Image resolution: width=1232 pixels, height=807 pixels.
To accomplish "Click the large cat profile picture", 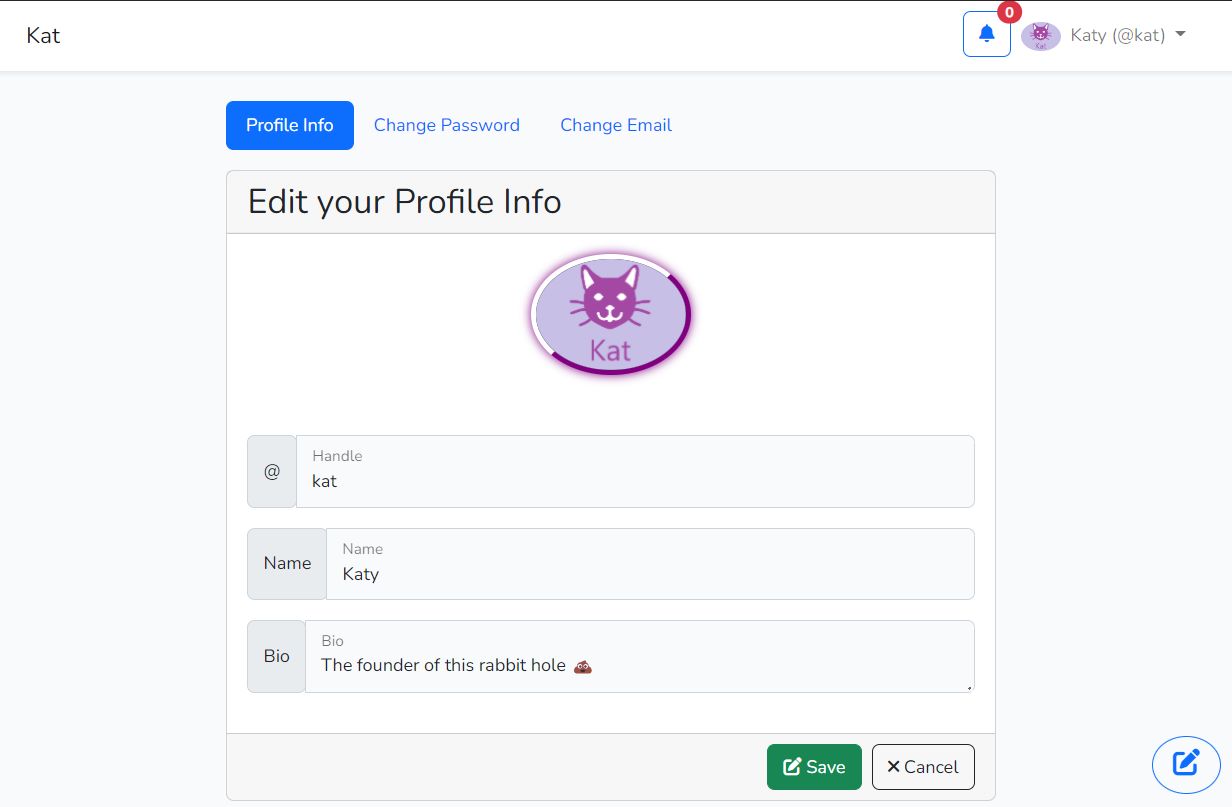I will [x=610, y=314].
